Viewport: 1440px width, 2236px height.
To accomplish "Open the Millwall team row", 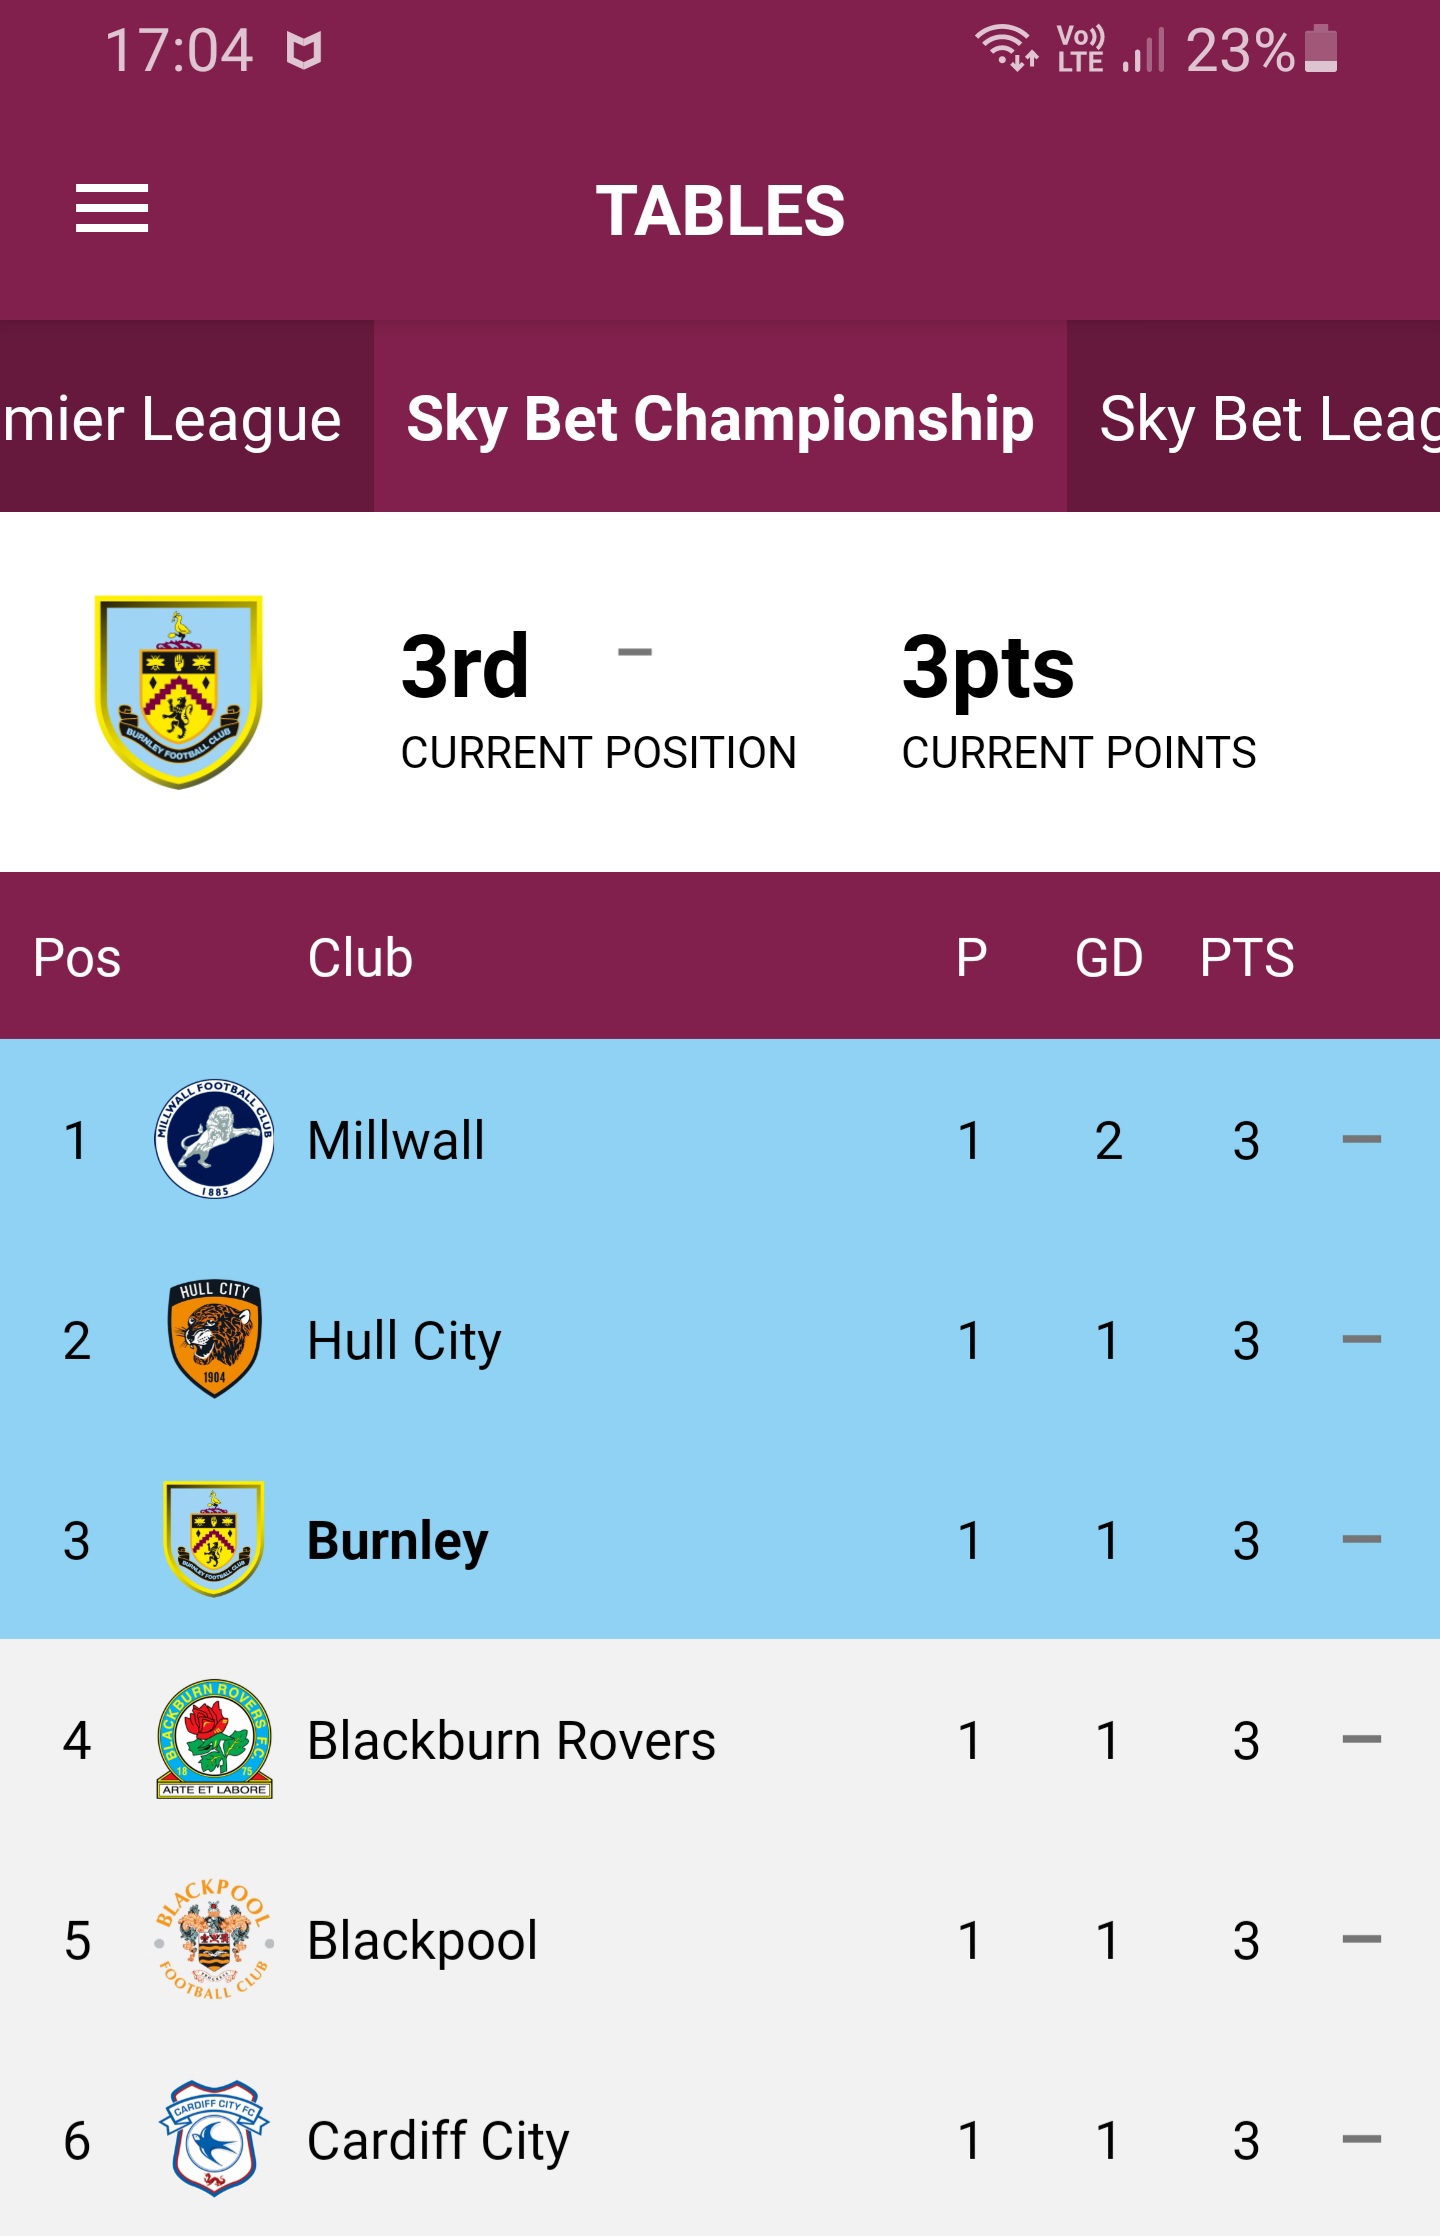I will pyautogui.click(x=720, y=1139).
